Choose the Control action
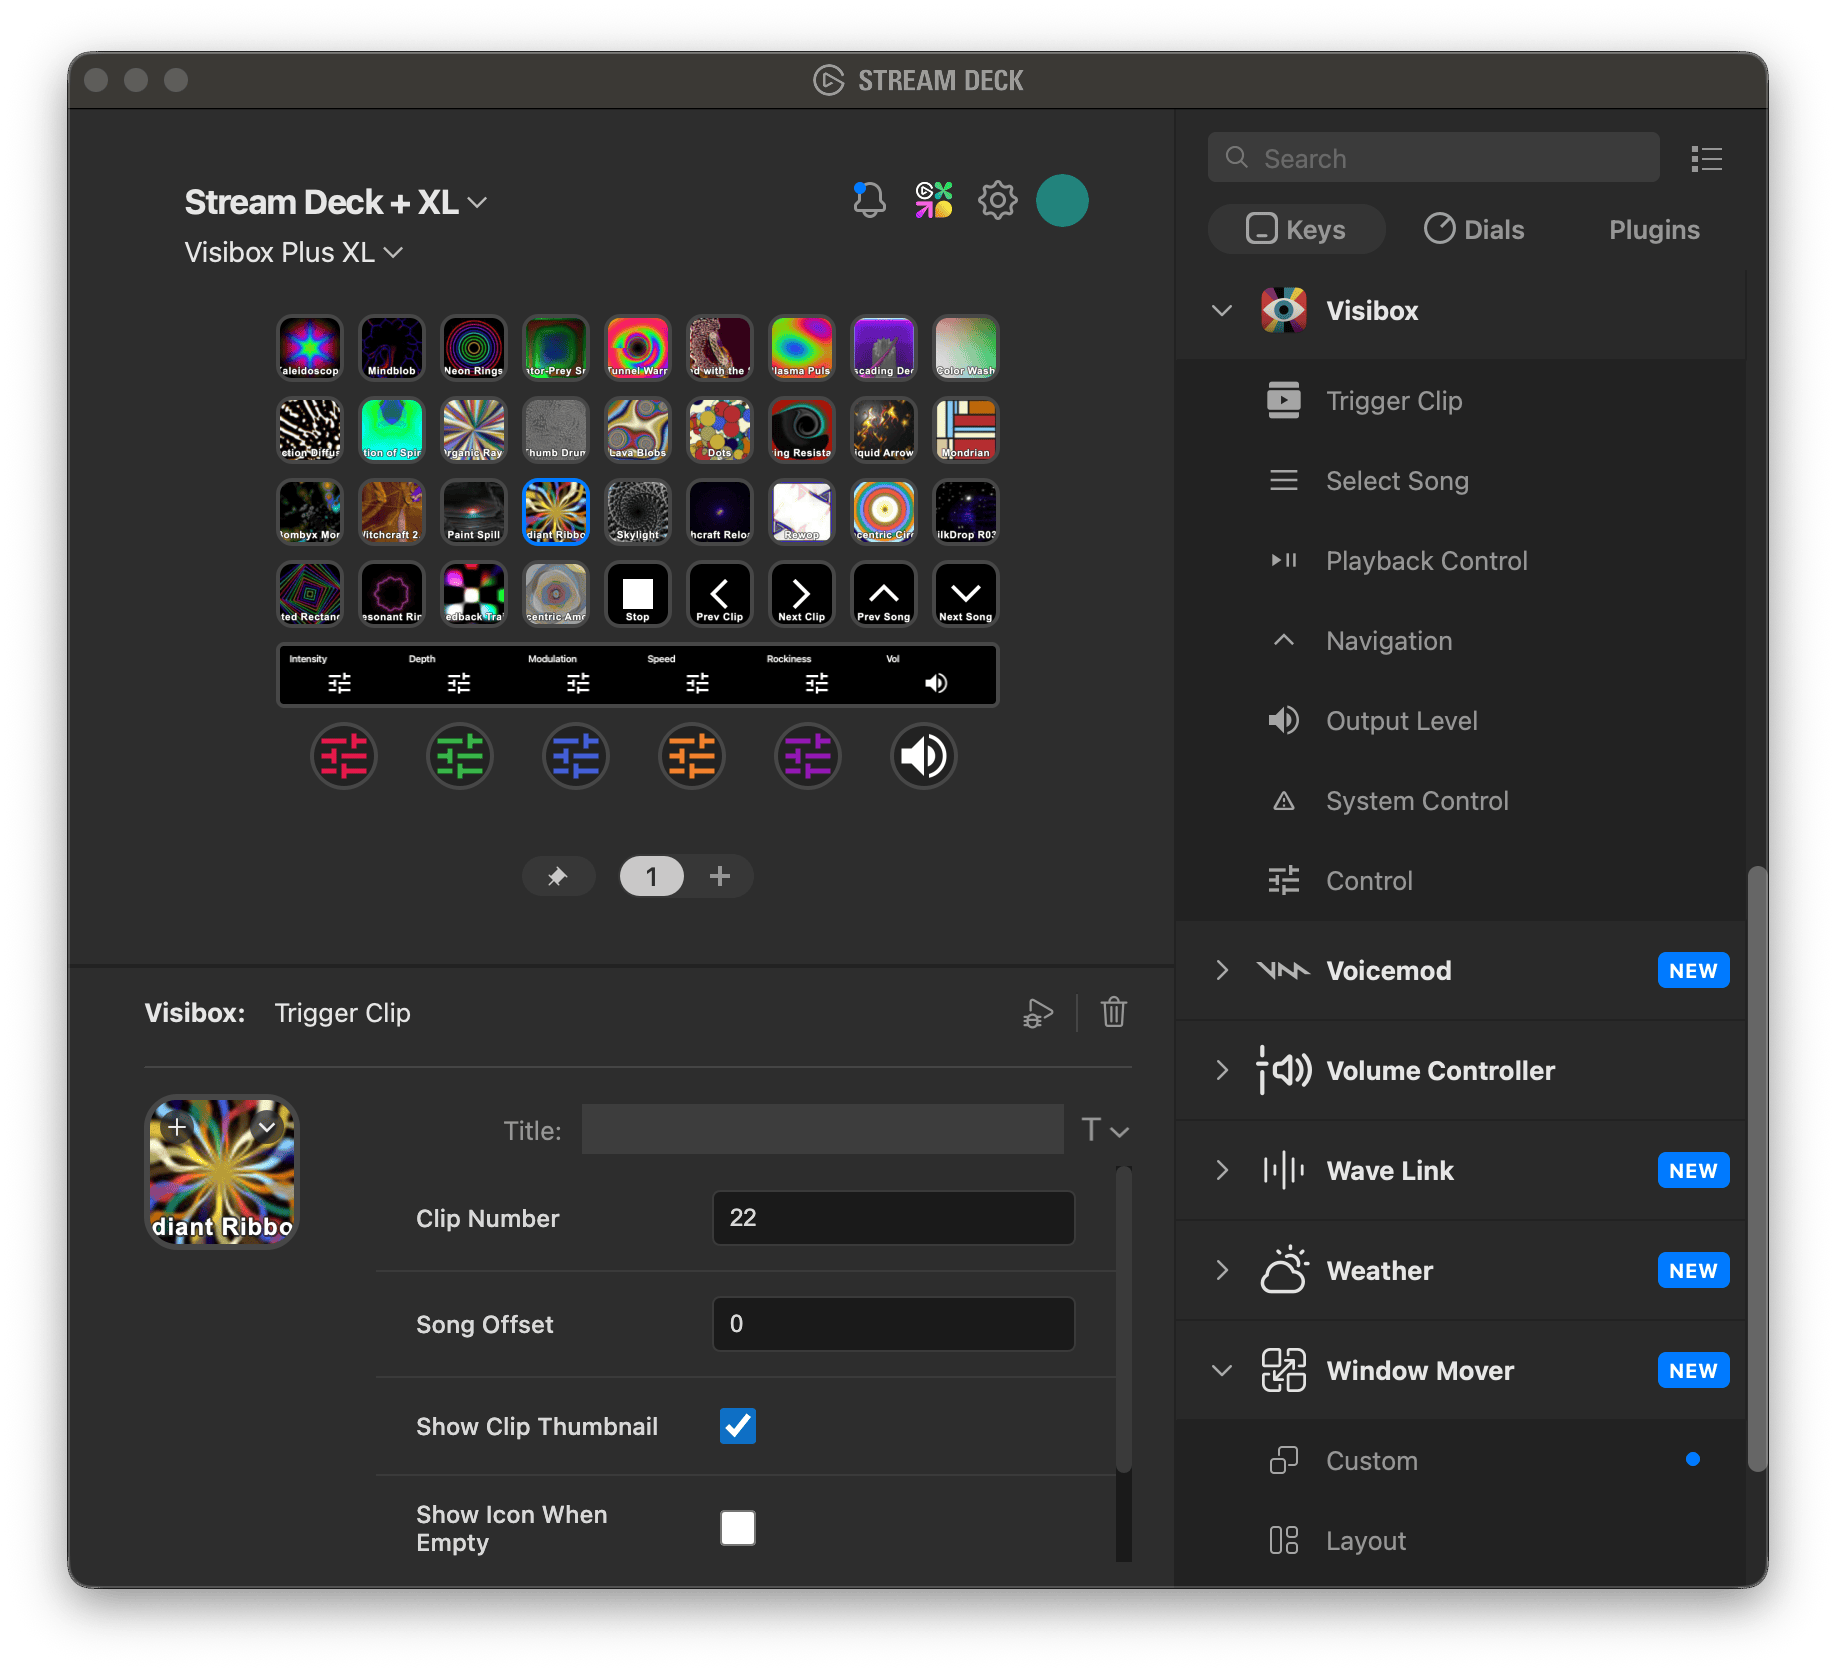This screenshot has width=1836, height=1672. 1460,881
